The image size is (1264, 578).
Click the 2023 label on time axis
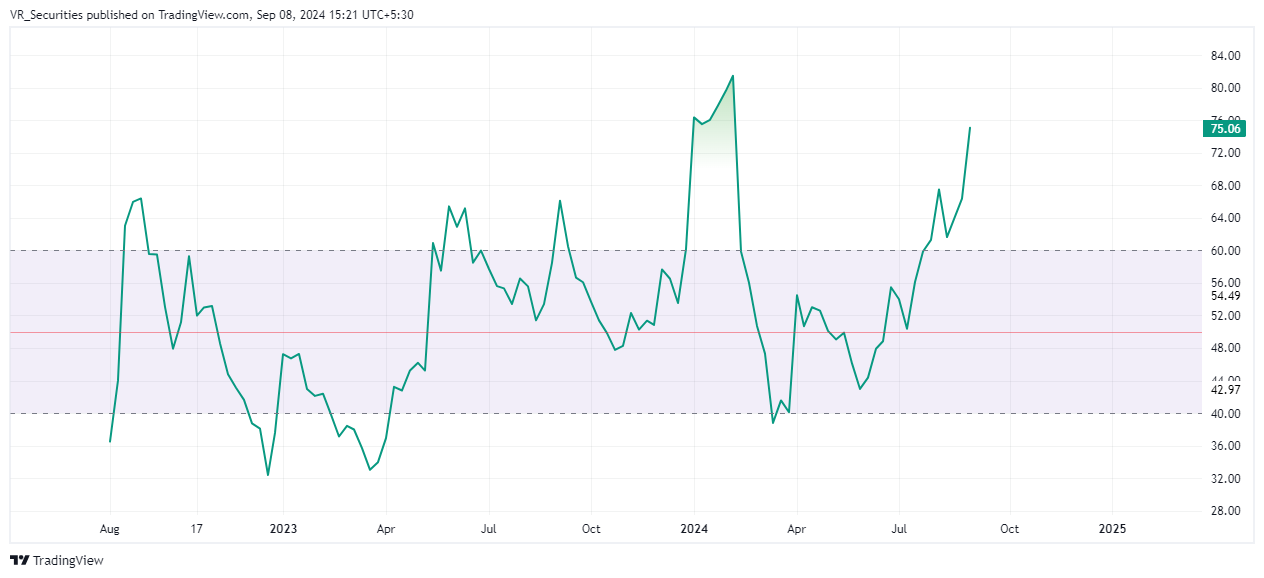(x=283, y=528)
